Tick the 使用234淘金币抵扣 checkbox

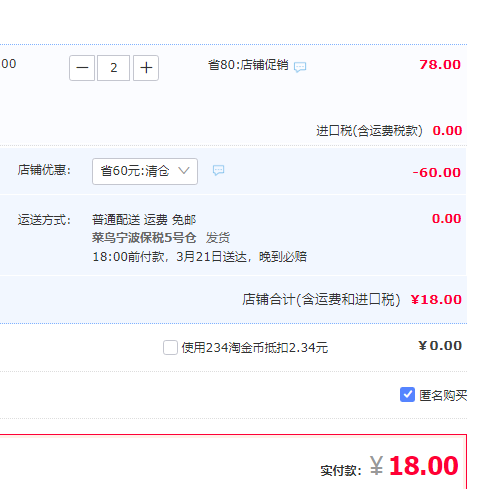pos(170,347)
